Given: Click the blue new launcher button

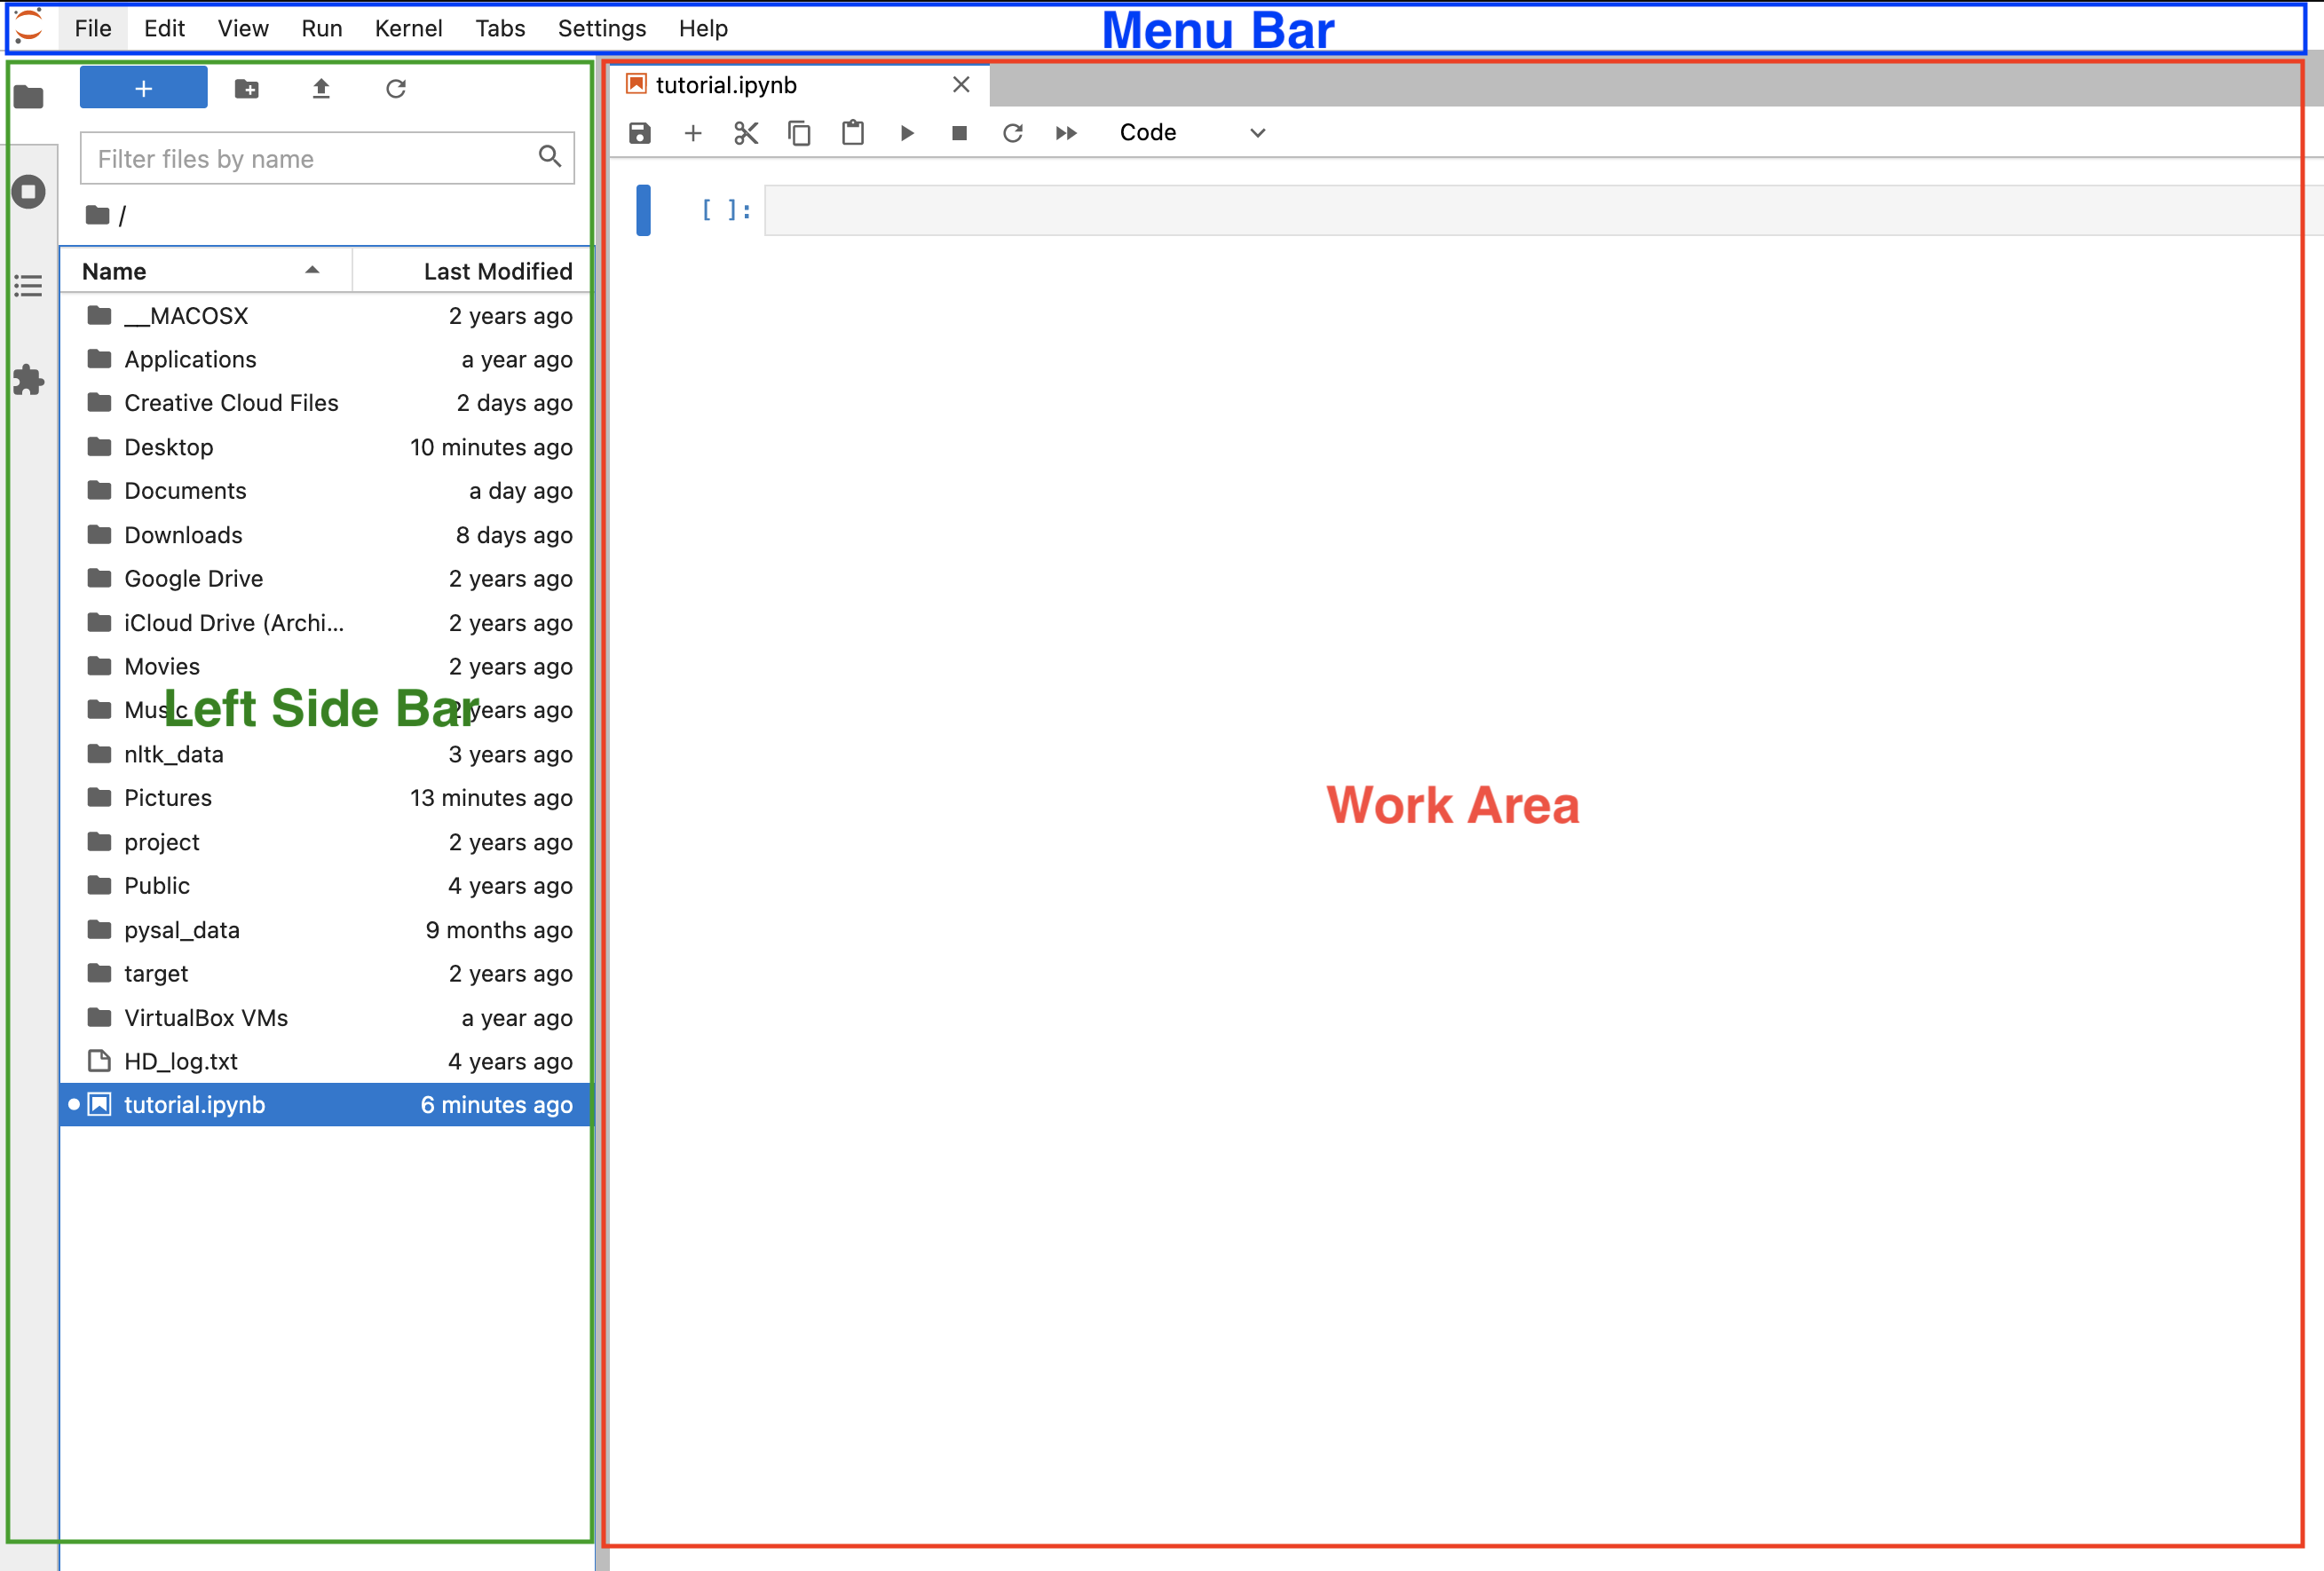Looking at the screenshot, I should 143,88.
